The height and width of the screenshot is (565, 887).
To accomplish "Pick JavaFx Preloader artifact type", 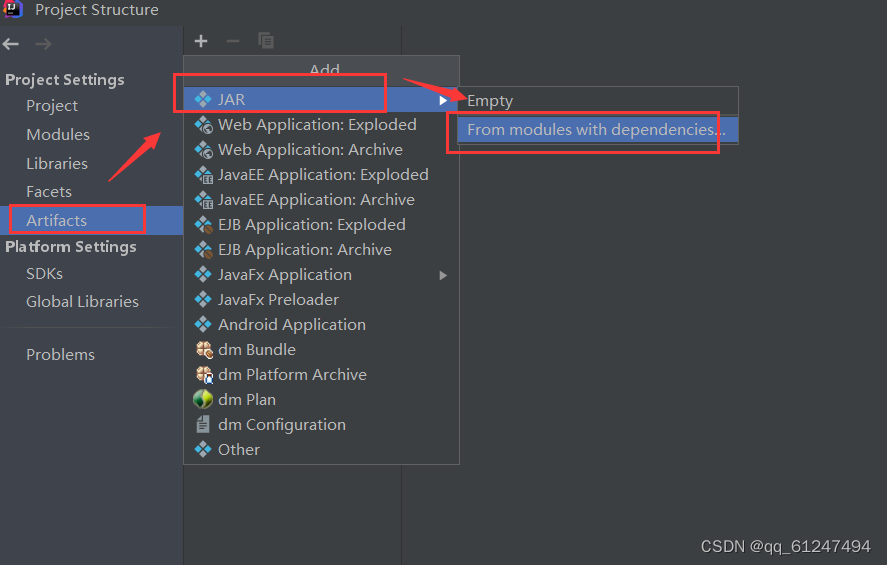I will click(x=321, y=299).
